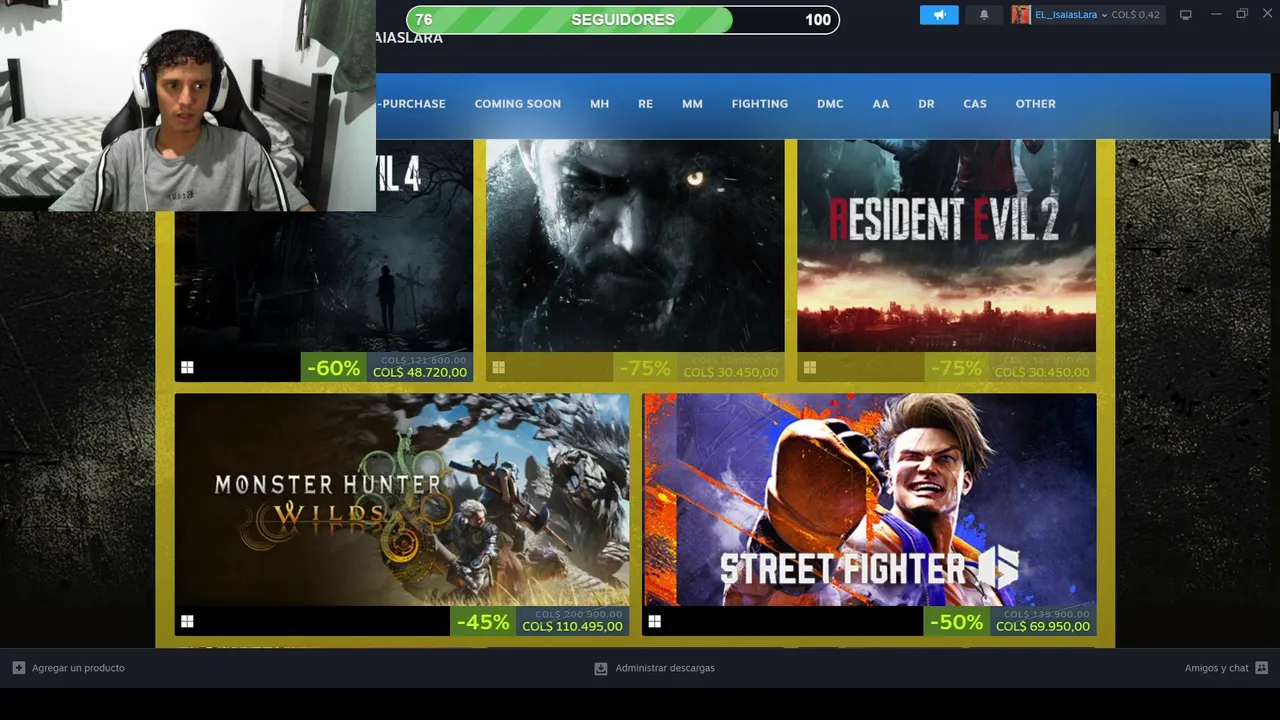Click the Agregar un producto plus icon

(19, 668)
